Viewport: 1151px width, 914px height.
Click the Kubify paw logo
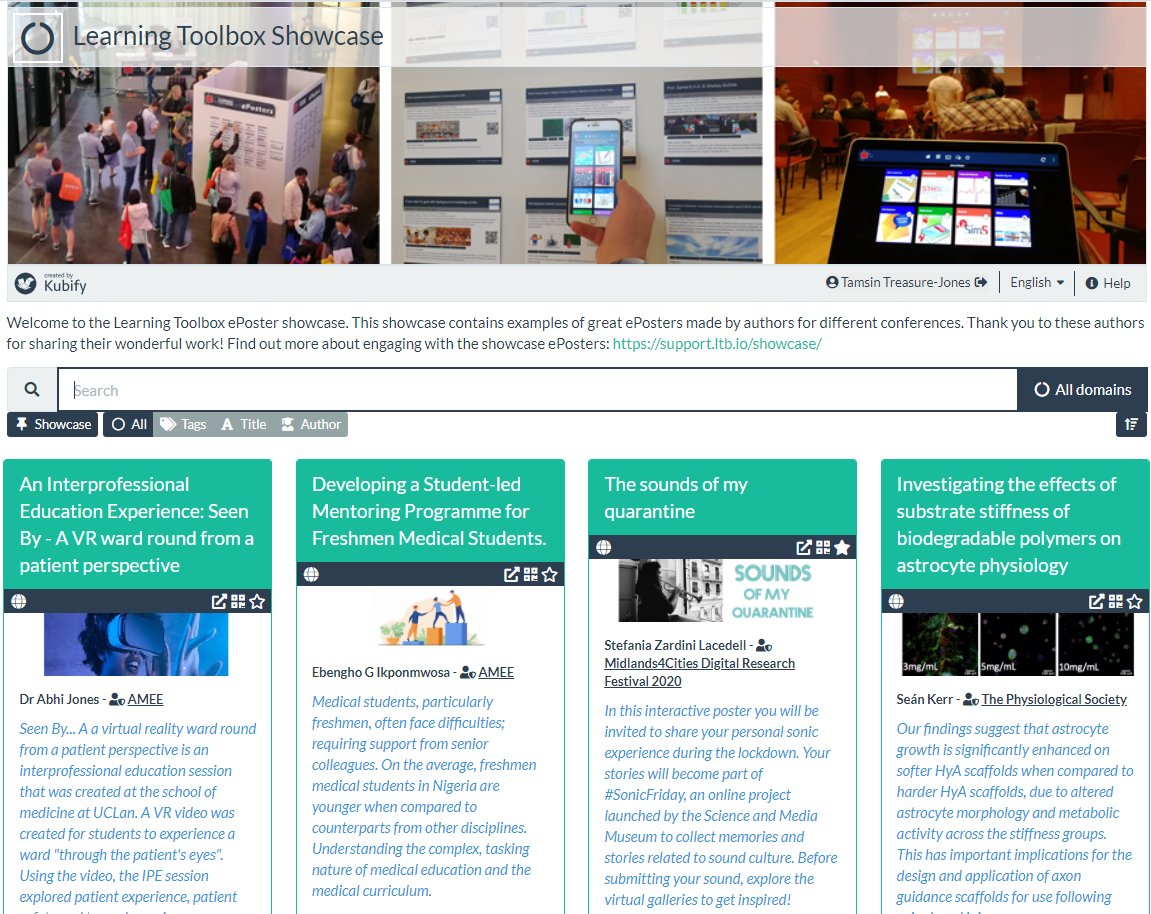(x=23, y=282)
